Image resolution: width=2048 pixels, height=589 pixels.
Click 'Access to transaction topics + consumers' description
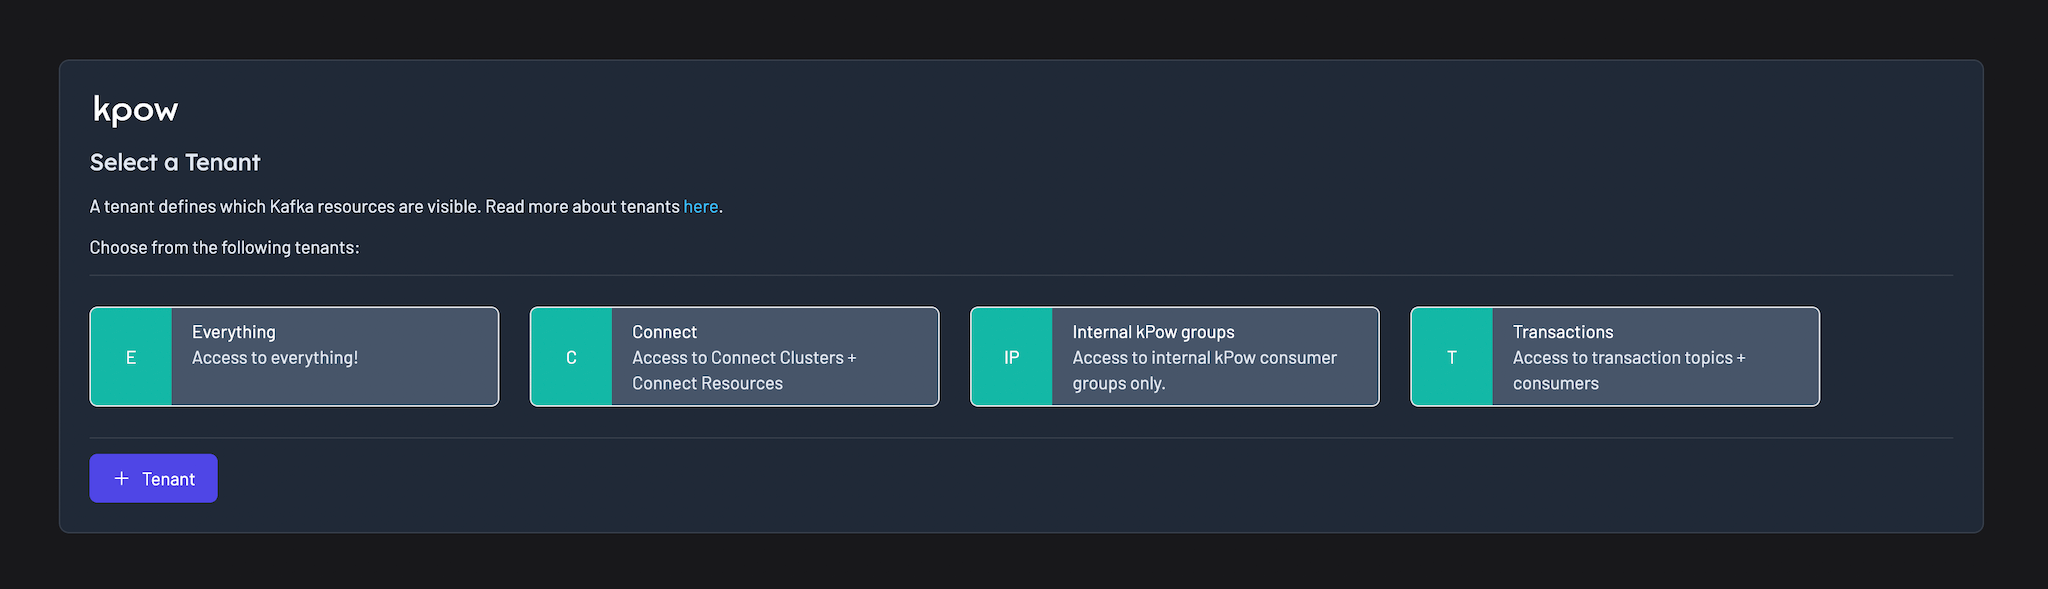click(x=1629, y=371)
